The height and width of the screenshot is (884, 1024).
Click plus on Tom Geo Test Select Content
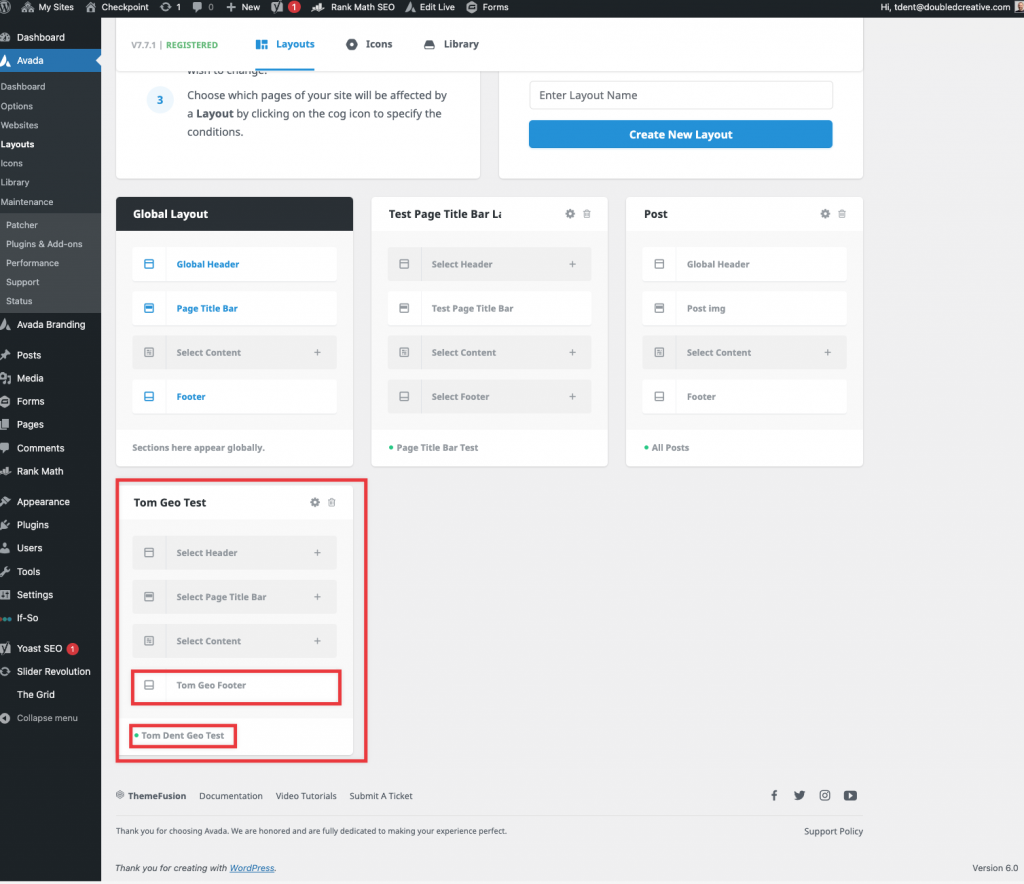(317, 641)
